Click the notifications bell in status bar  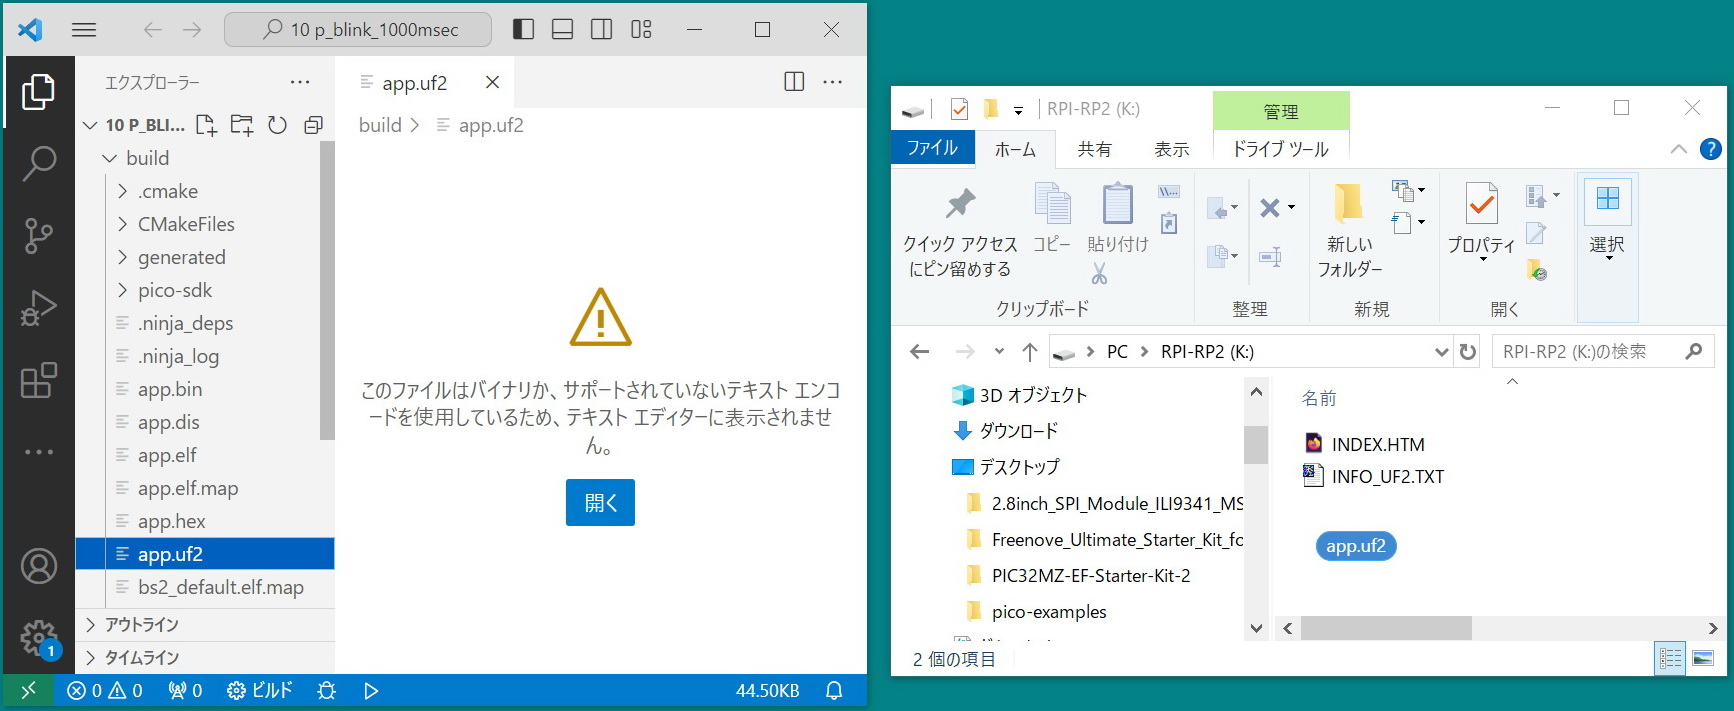click(x=834, y=690)
